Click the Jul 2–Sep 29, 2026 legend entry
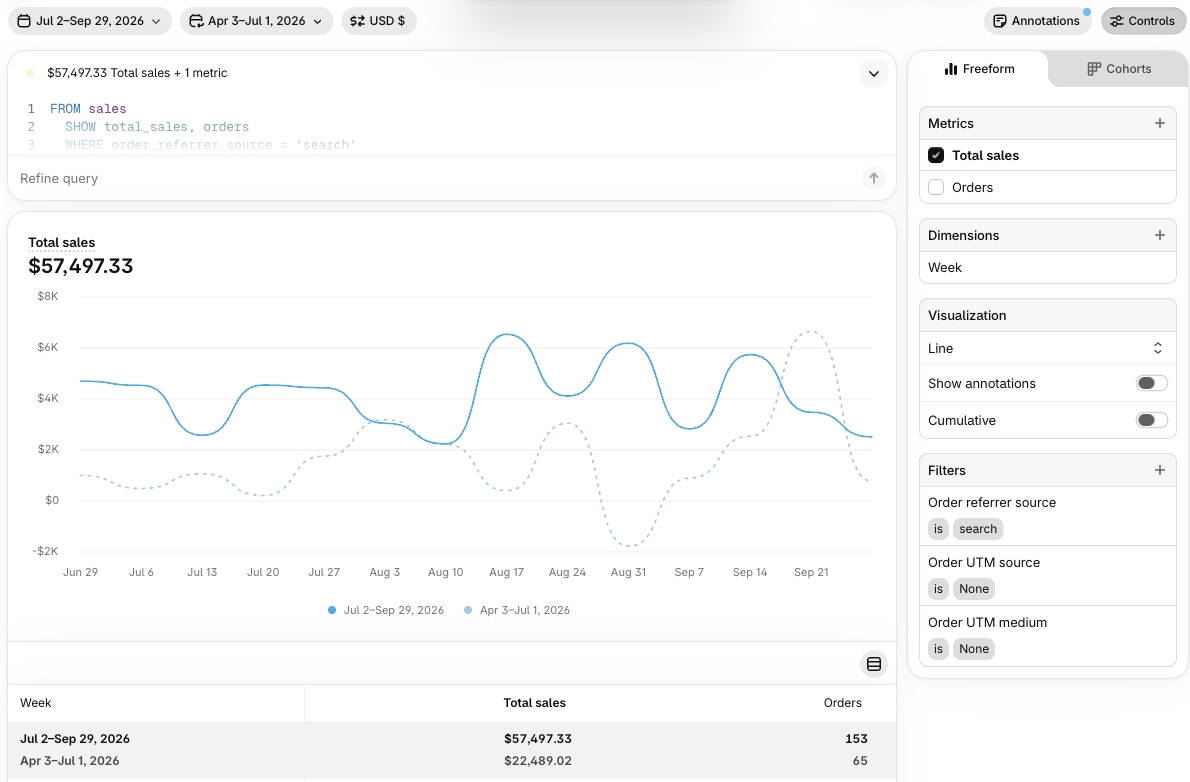Viewport: 1190px width, 782px height. (386, 610)
